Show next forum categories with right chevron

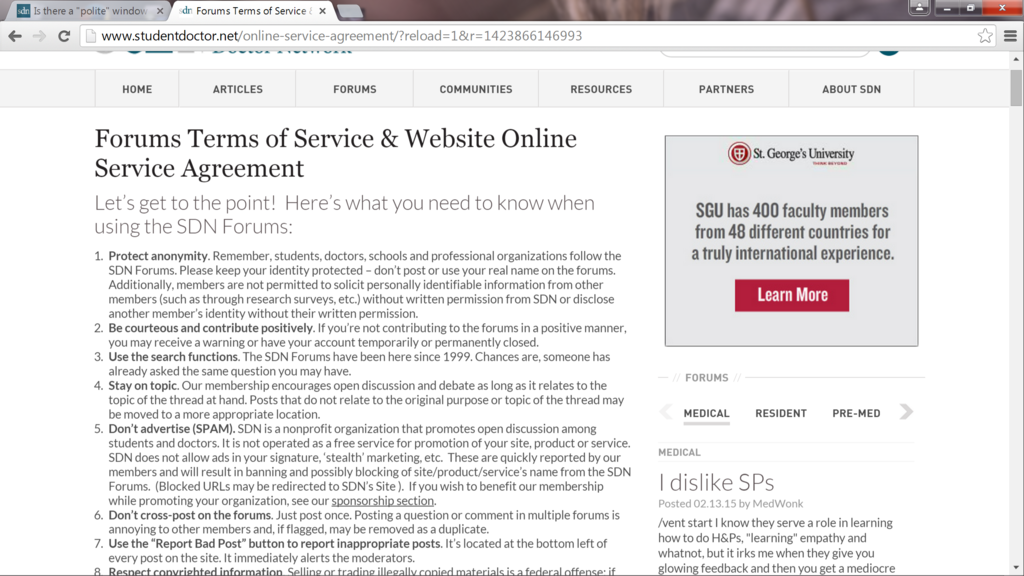906,412
